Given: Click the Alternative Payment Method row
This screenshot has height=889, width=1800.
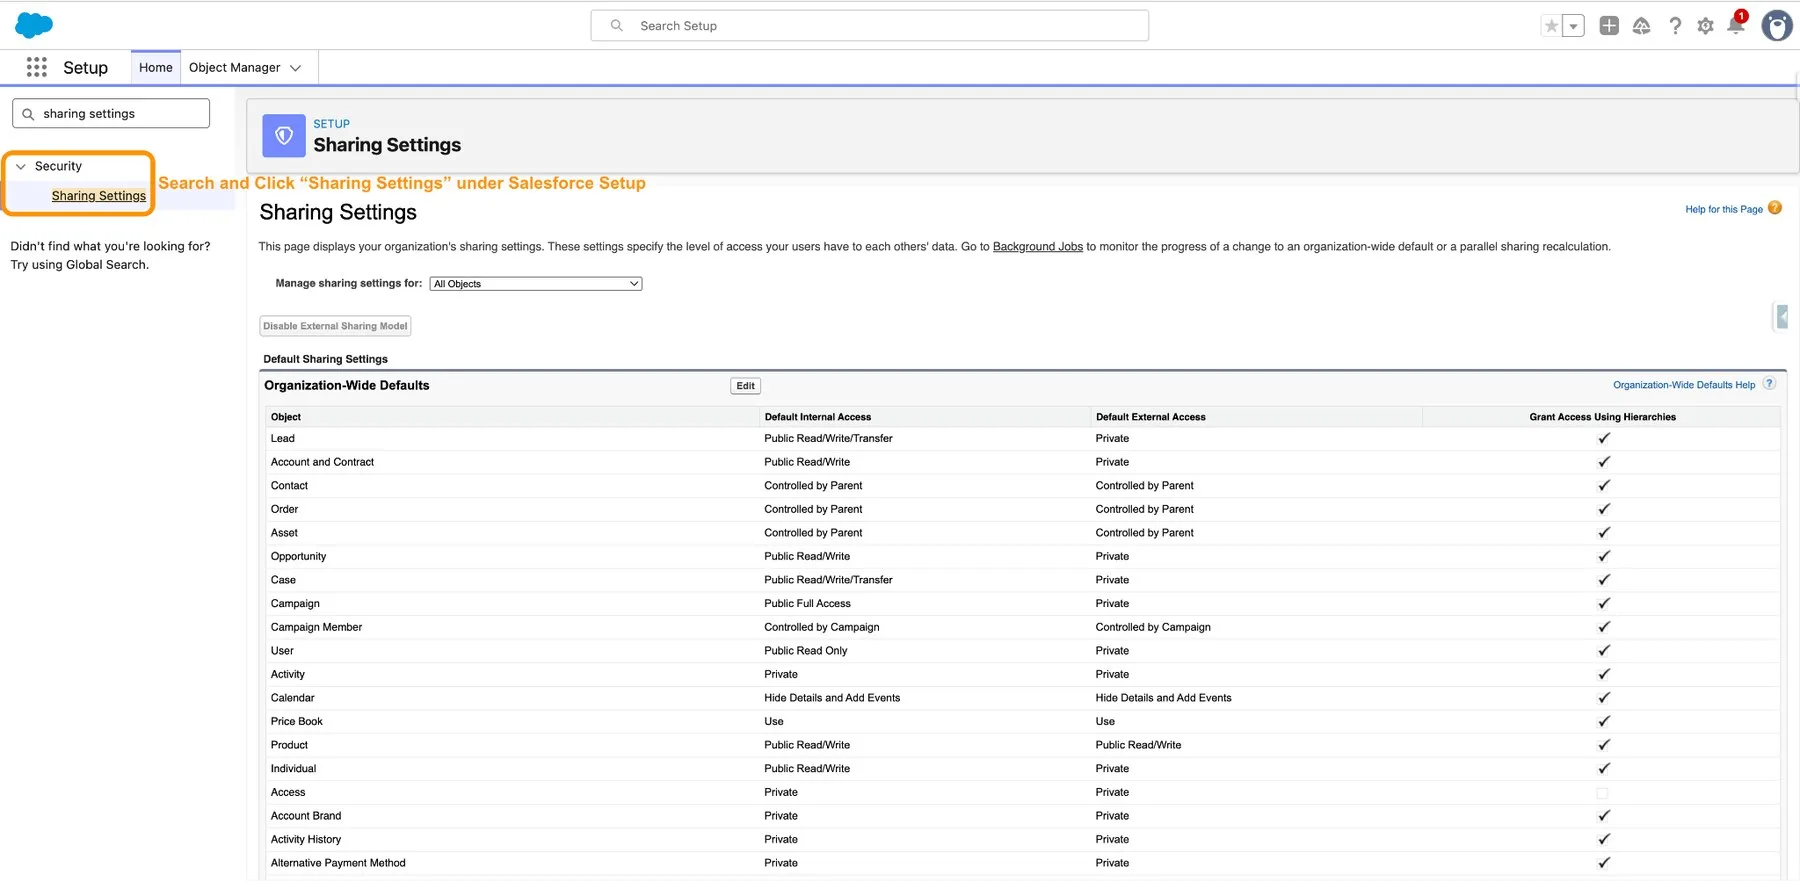Looking at the screenshot, I should point(1022,863).
